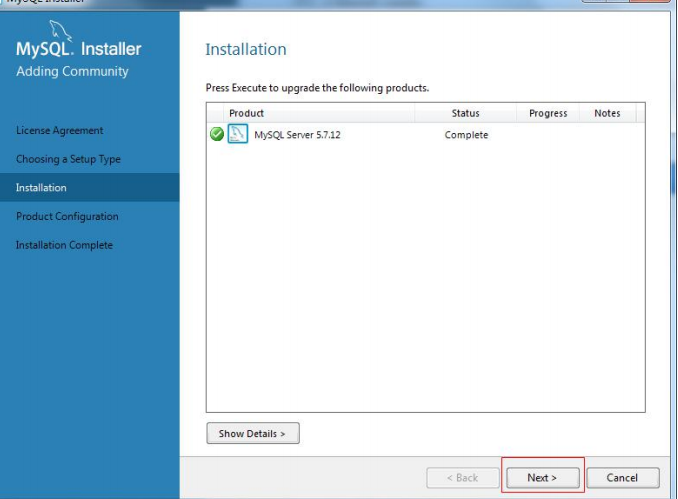
Task: Click the 'Press Execute to upgrade' instruction text
Action: (x=317, y=88)
